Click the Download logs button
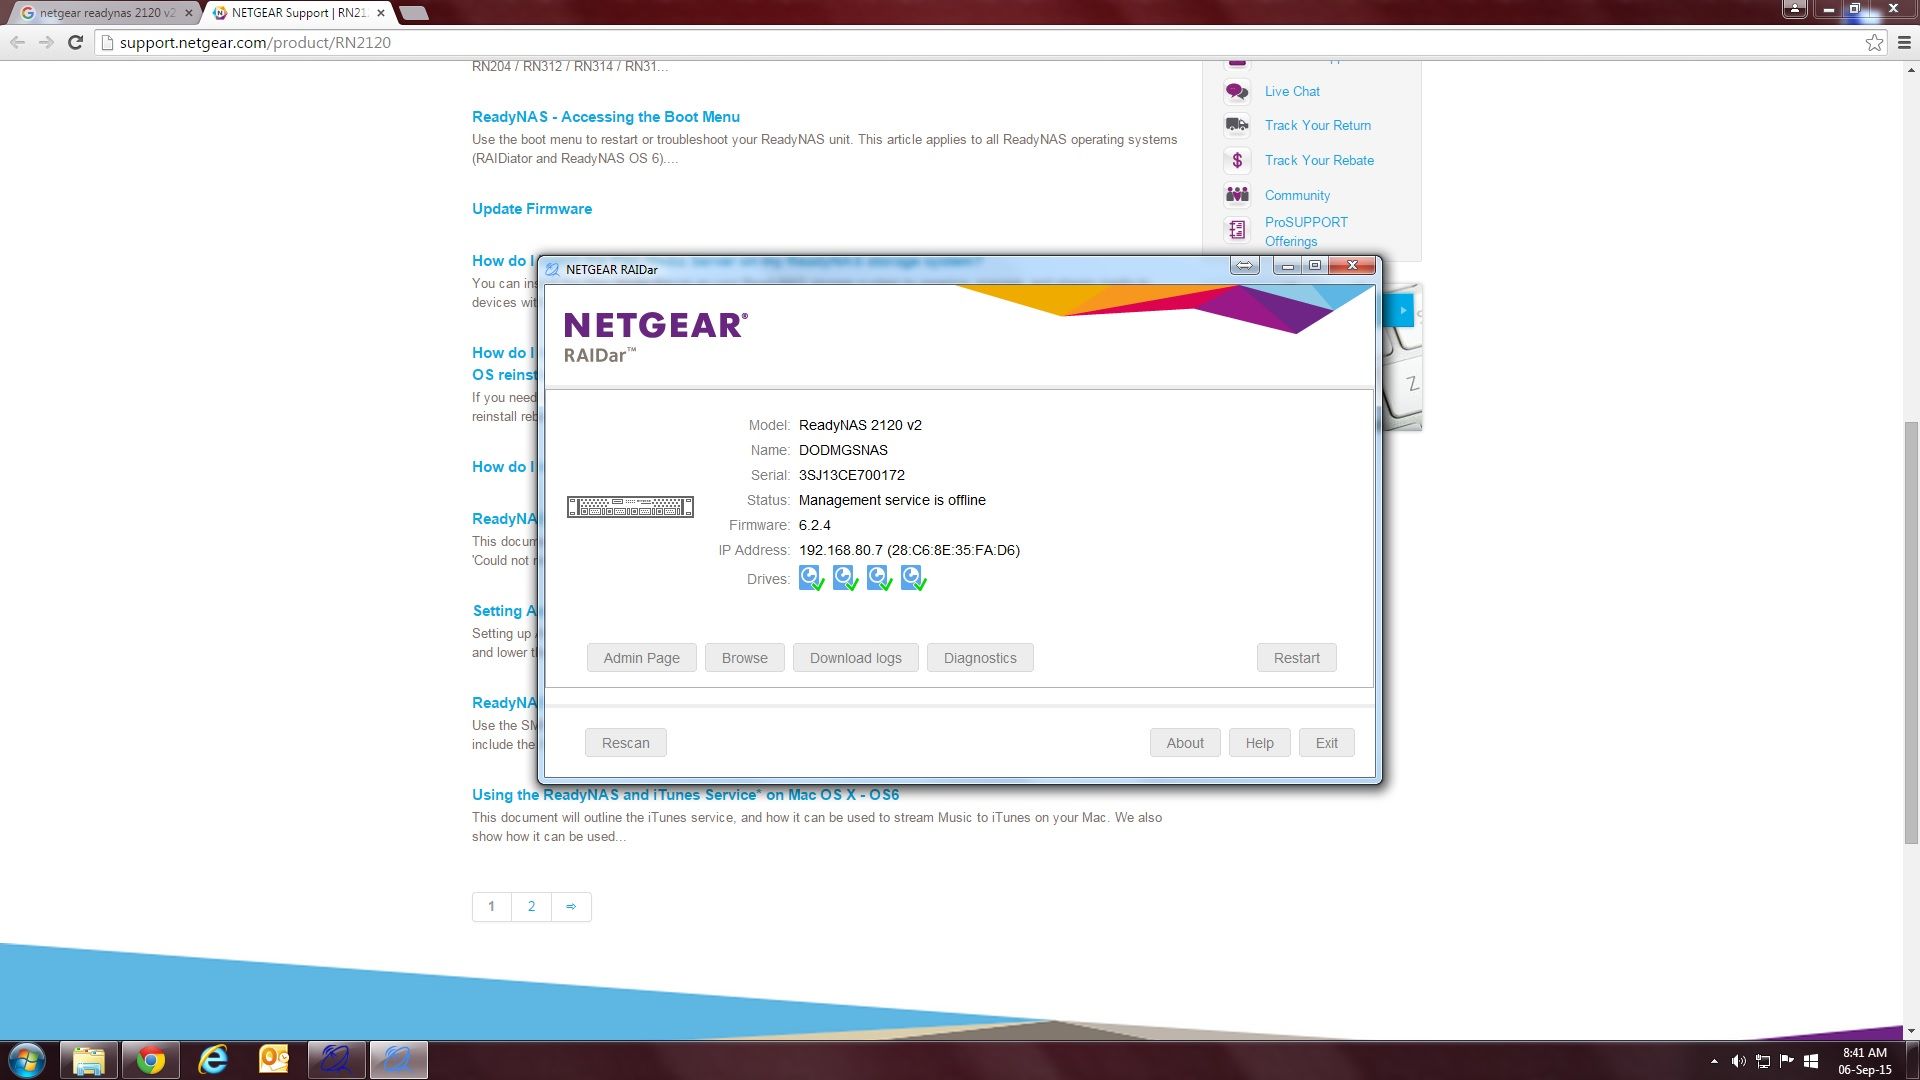The image size is (1920, 1080). (856, 658)
